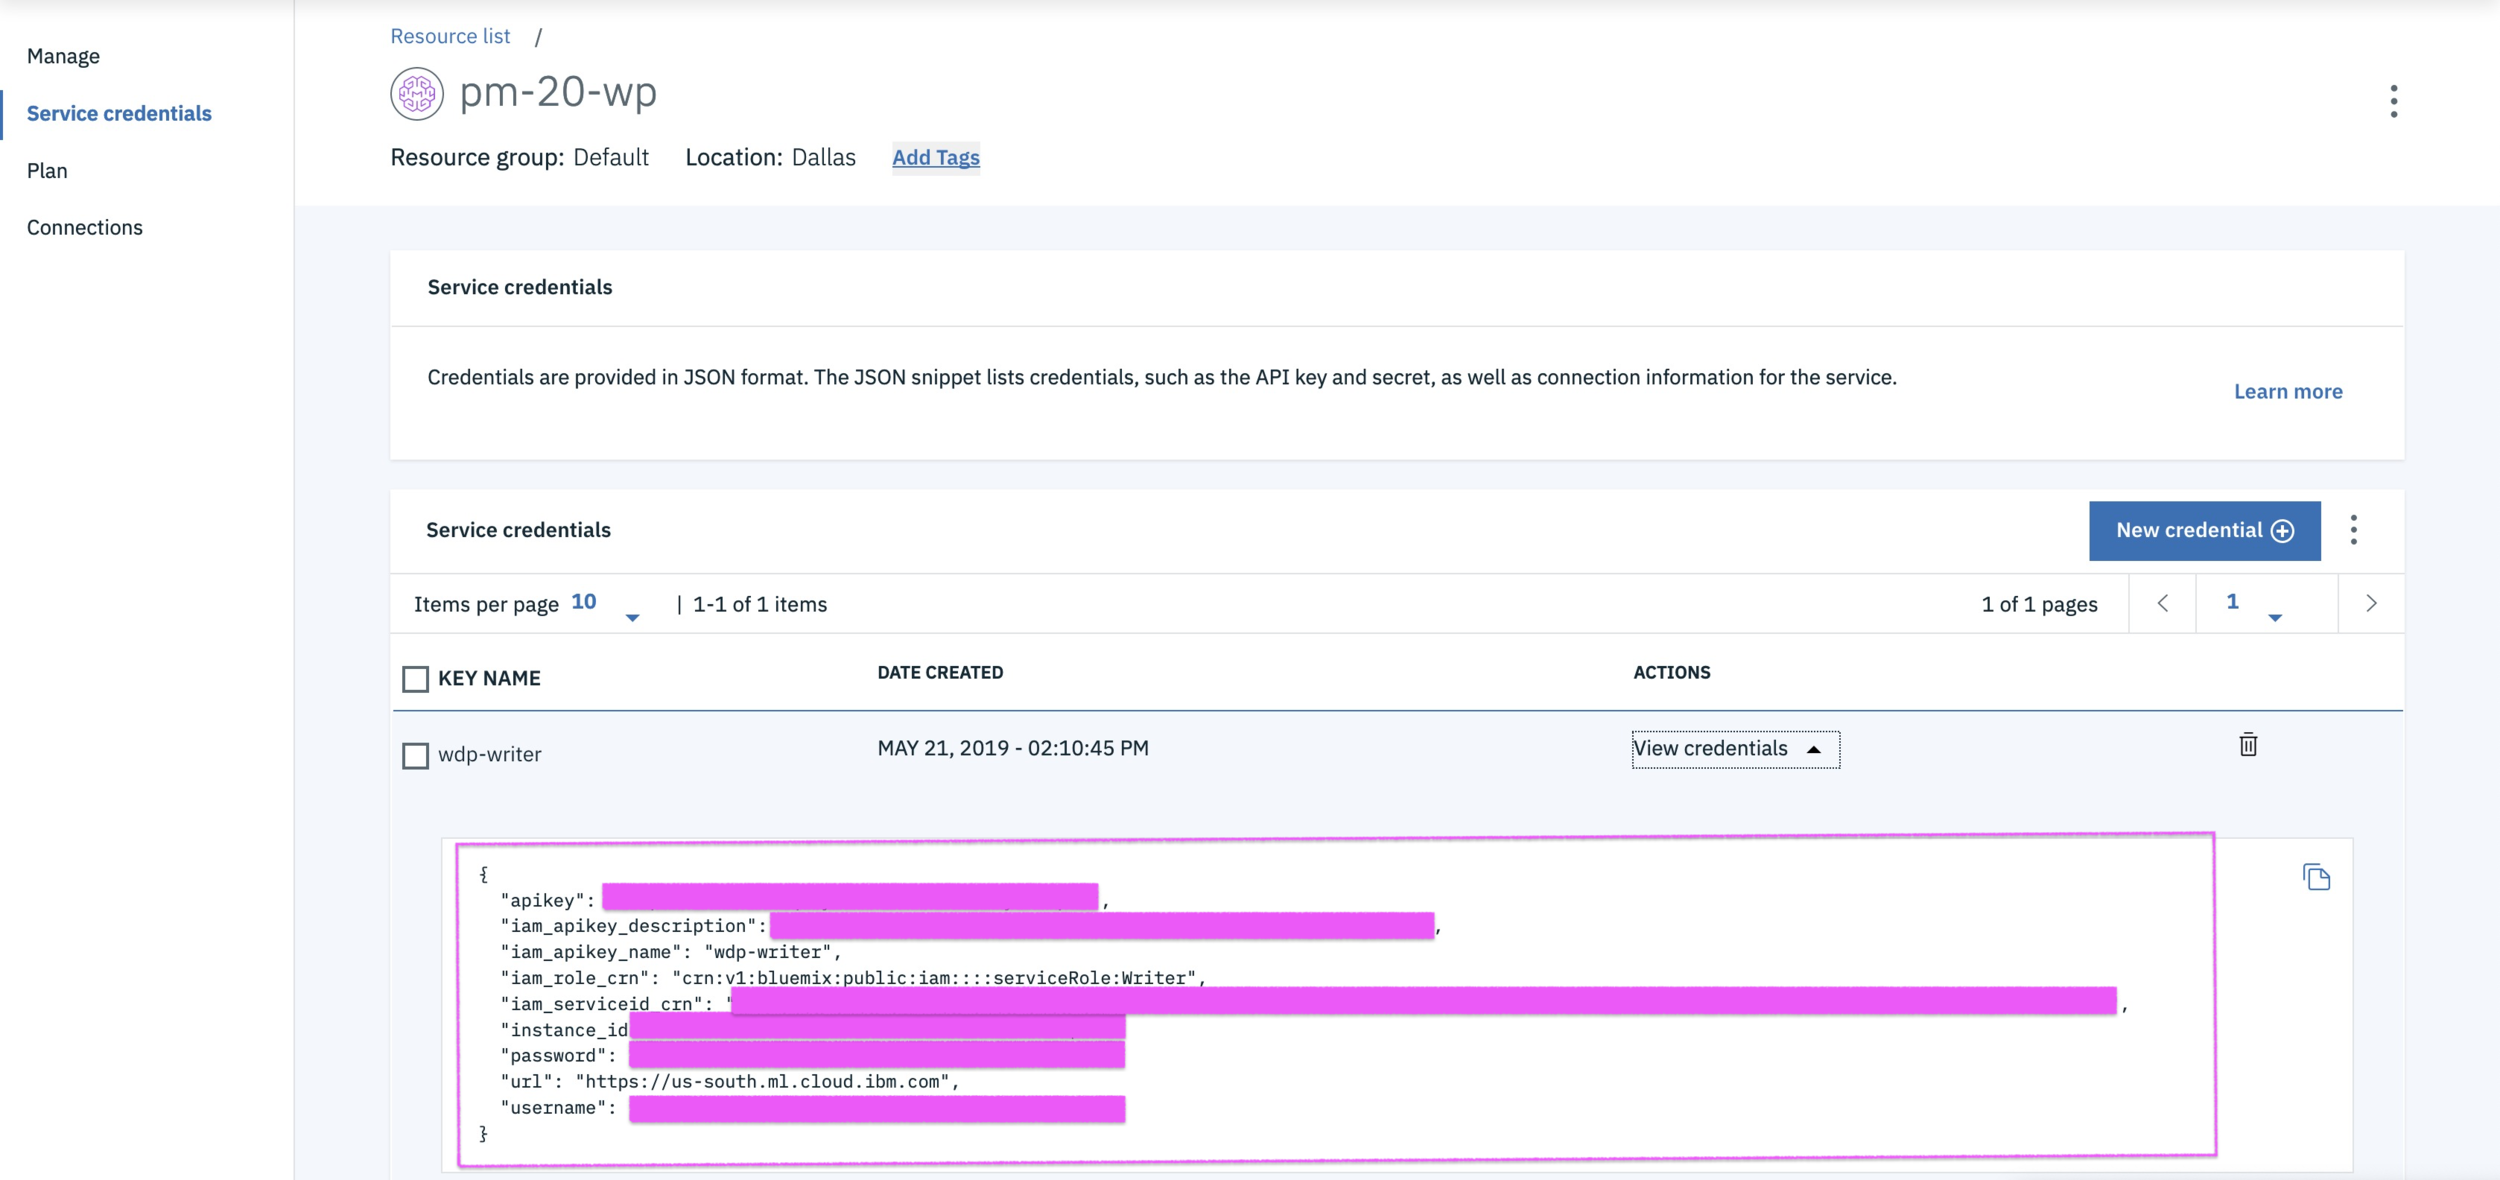Select the wdp-writer row checkbox
This screenshot has height=1180, width=2500.
point(415,755)
